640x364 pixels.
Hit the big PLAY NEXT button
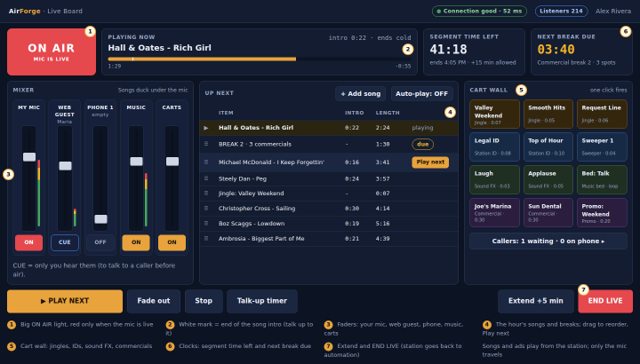click(x=65, y=301)
